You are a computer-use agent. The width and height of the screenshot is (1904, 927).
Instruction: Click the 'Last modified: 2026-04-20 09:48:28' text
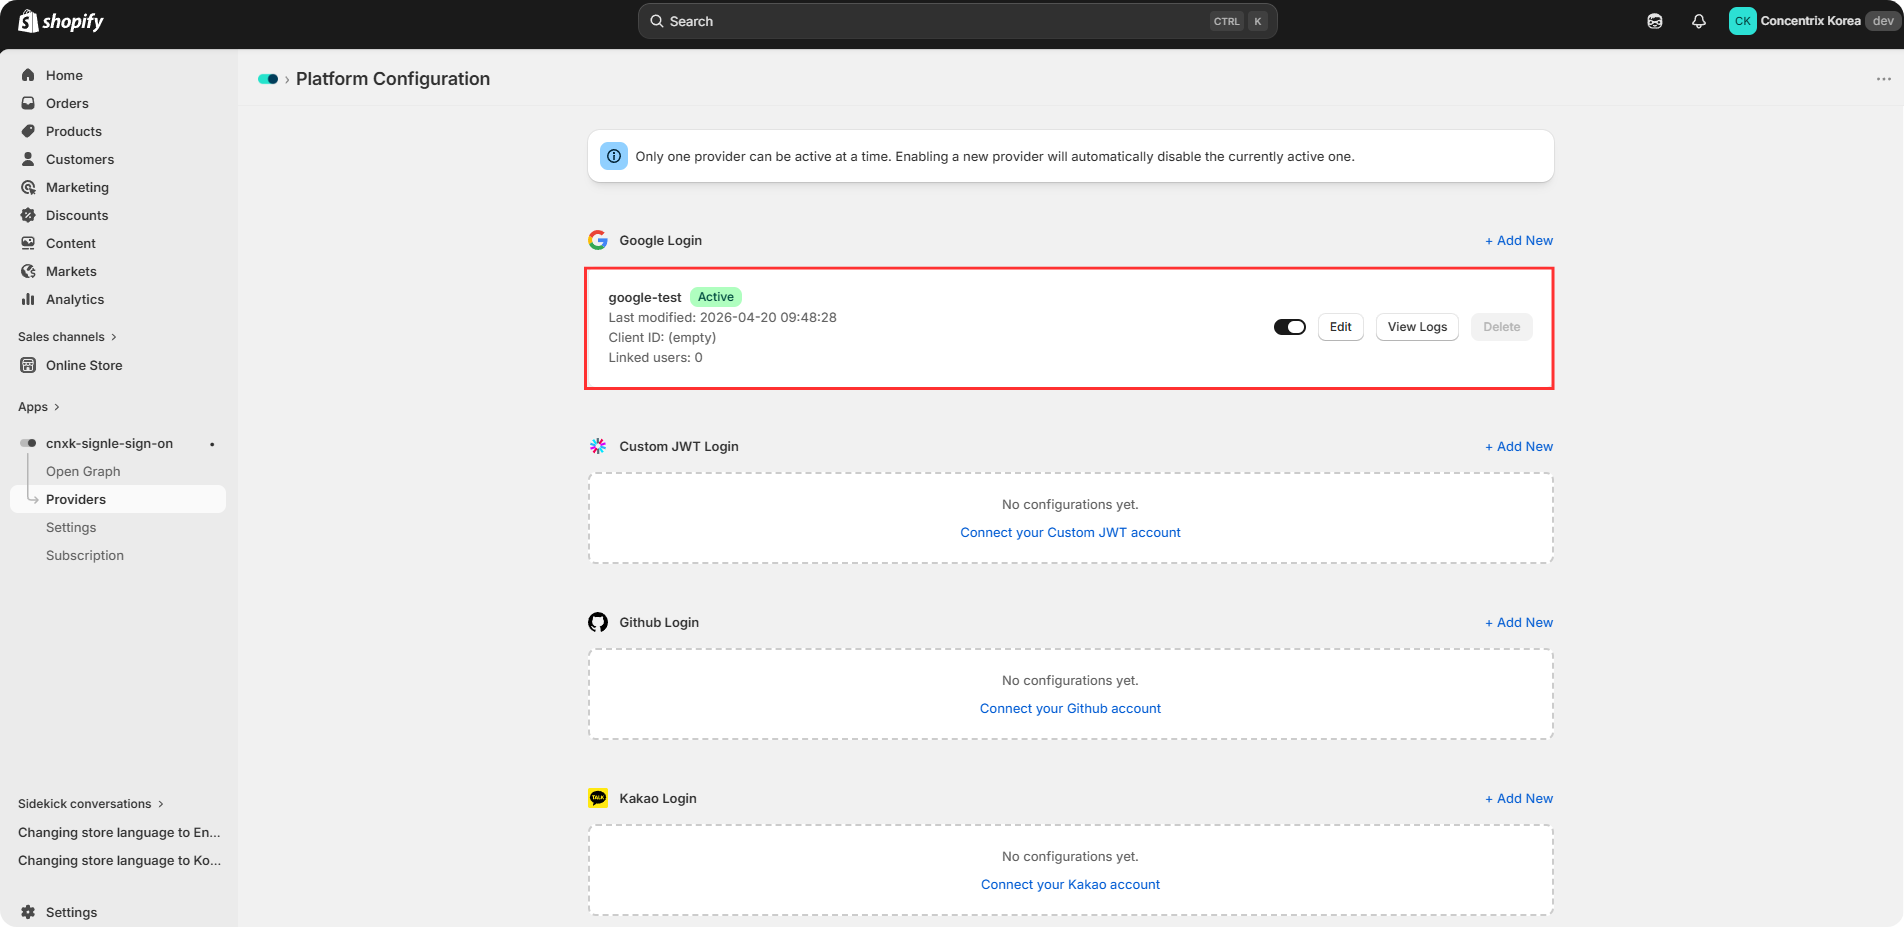click(722, 318)
